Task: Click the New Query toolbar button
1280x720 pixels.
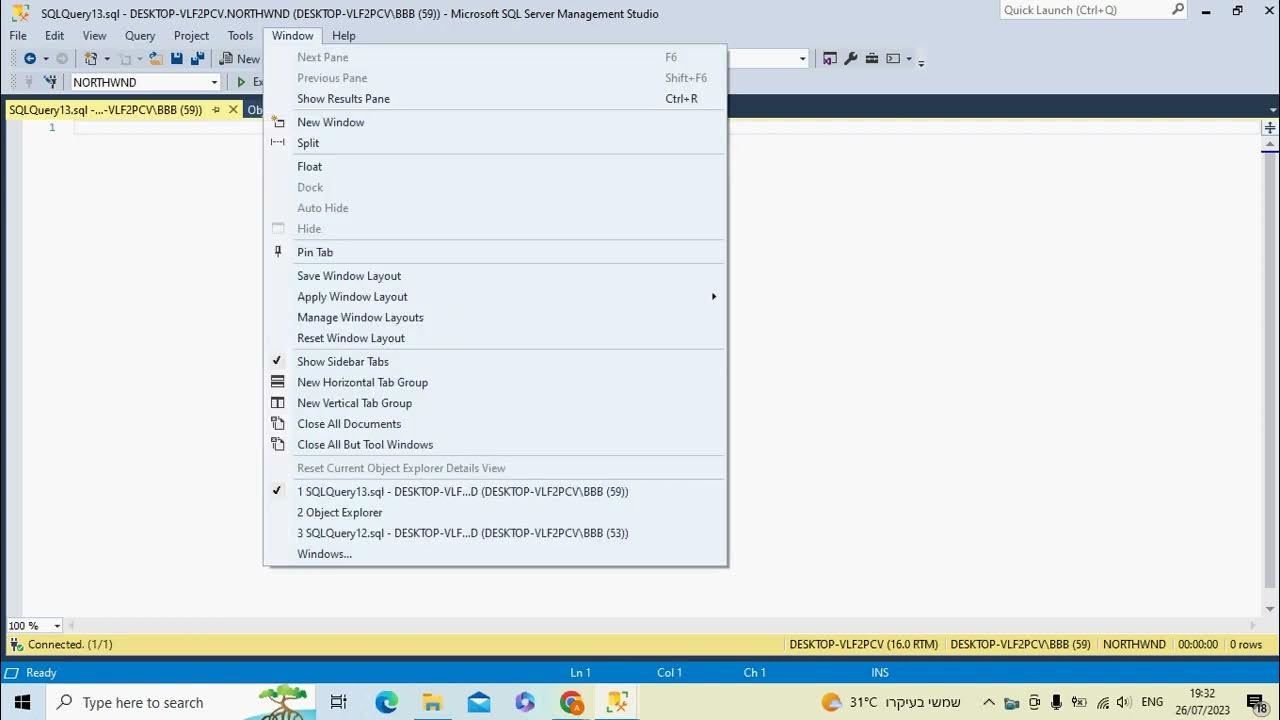Action: click(x=240, y=59)
